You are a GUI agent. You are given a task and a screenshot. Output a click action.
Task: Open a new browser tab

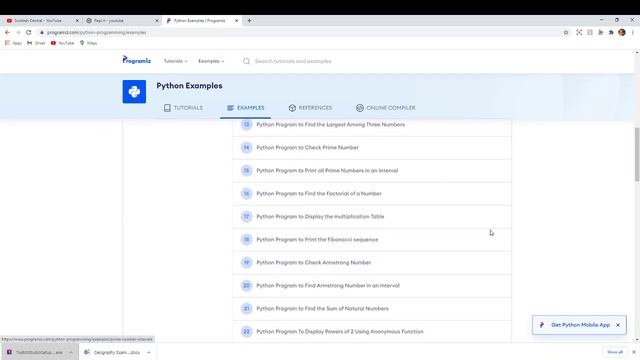pyautogui.click(x=249, y=20)
